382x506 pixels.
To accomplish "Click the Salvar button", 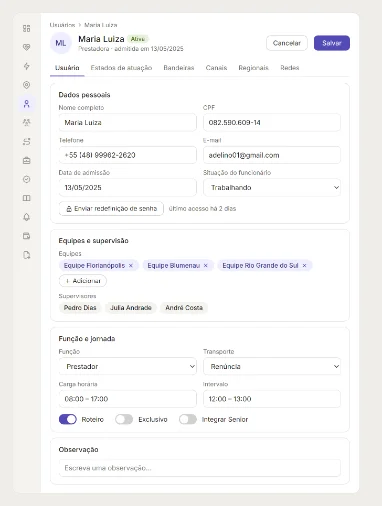I will click(x=332, y=43).
